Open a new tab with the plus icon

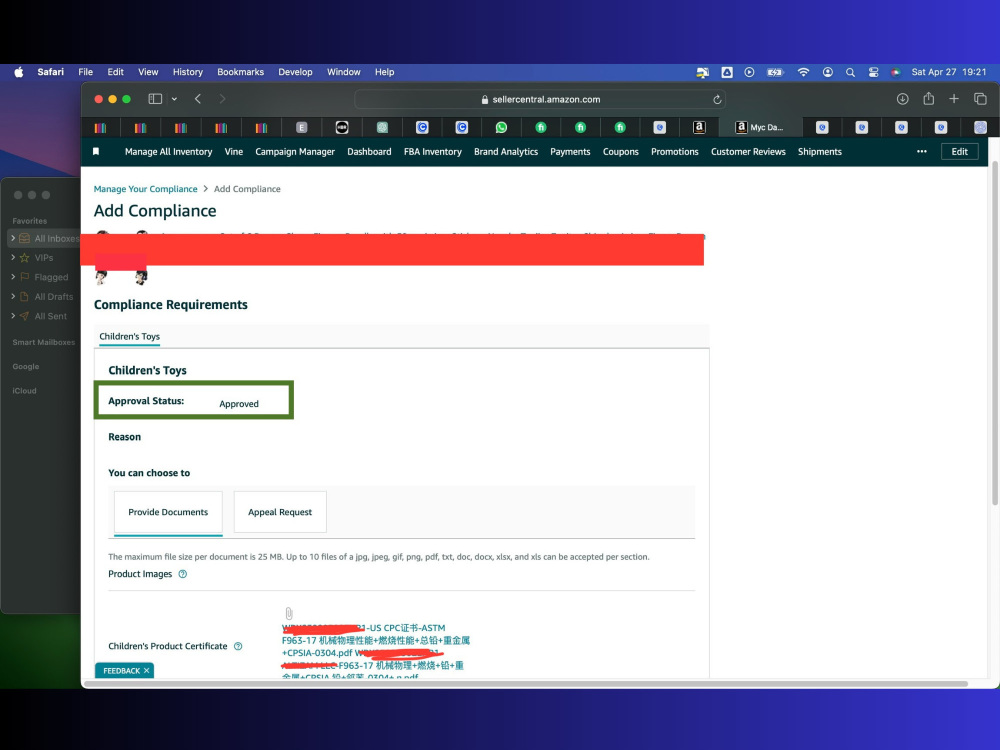(x=954, y=99)
